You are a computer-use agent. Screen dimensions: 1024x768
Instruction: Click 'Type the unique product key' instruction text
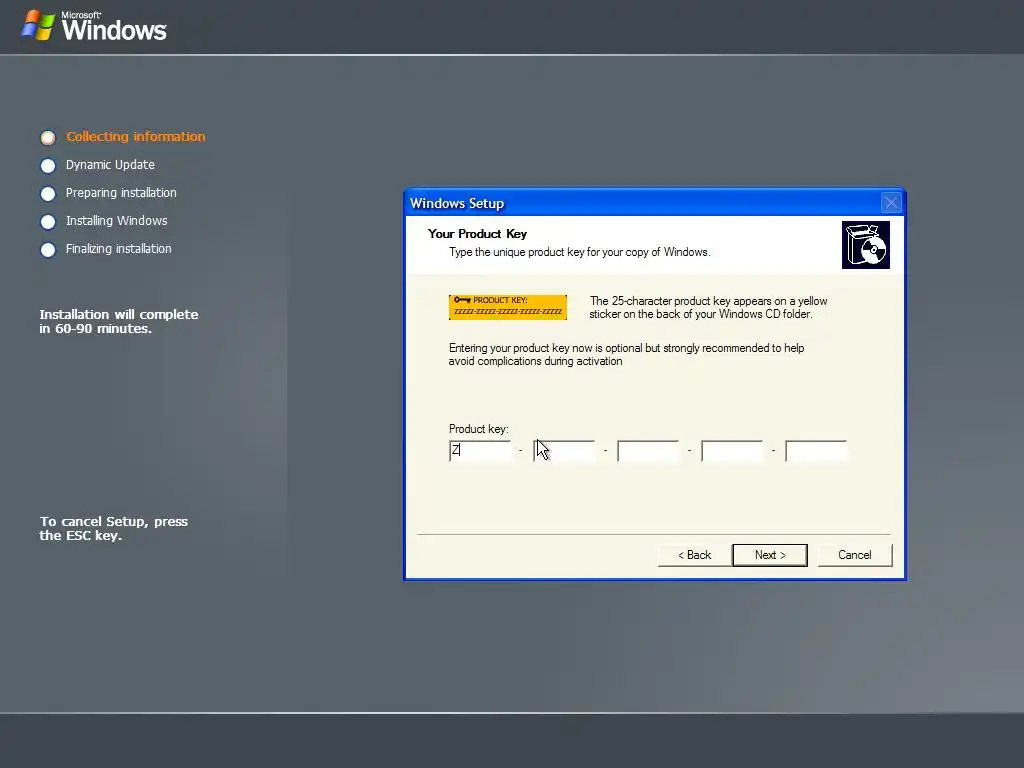coord(580,252)
